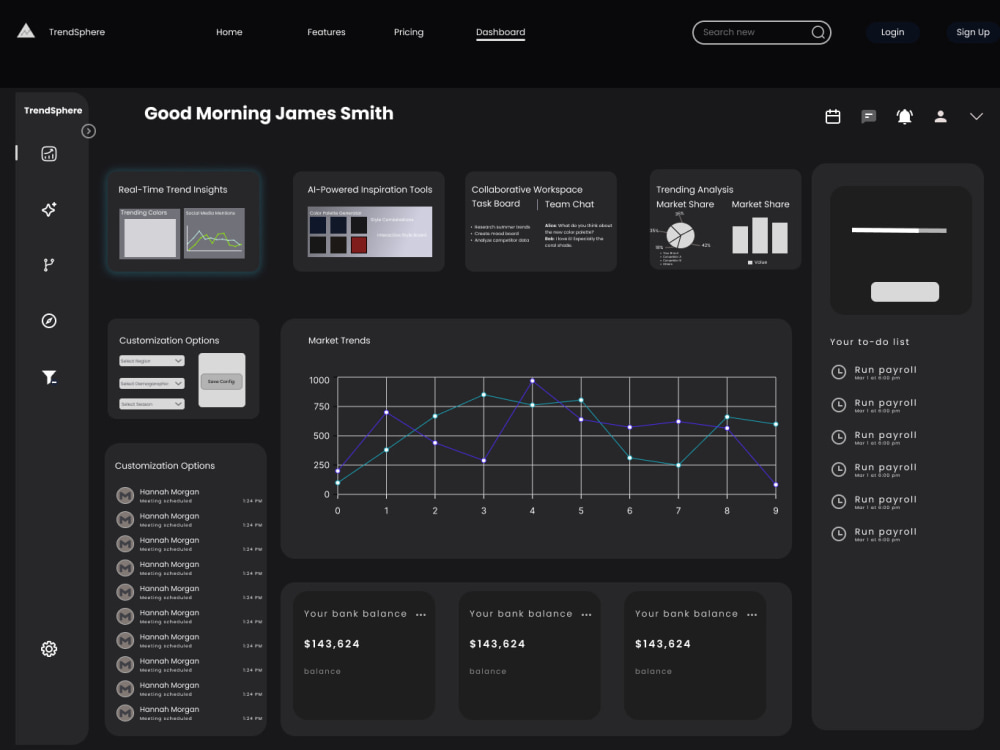The height and width of the screenshot is (750, 1000).
Task: Open the Real-Time Trend Insights card title
Action: (172, 189)
